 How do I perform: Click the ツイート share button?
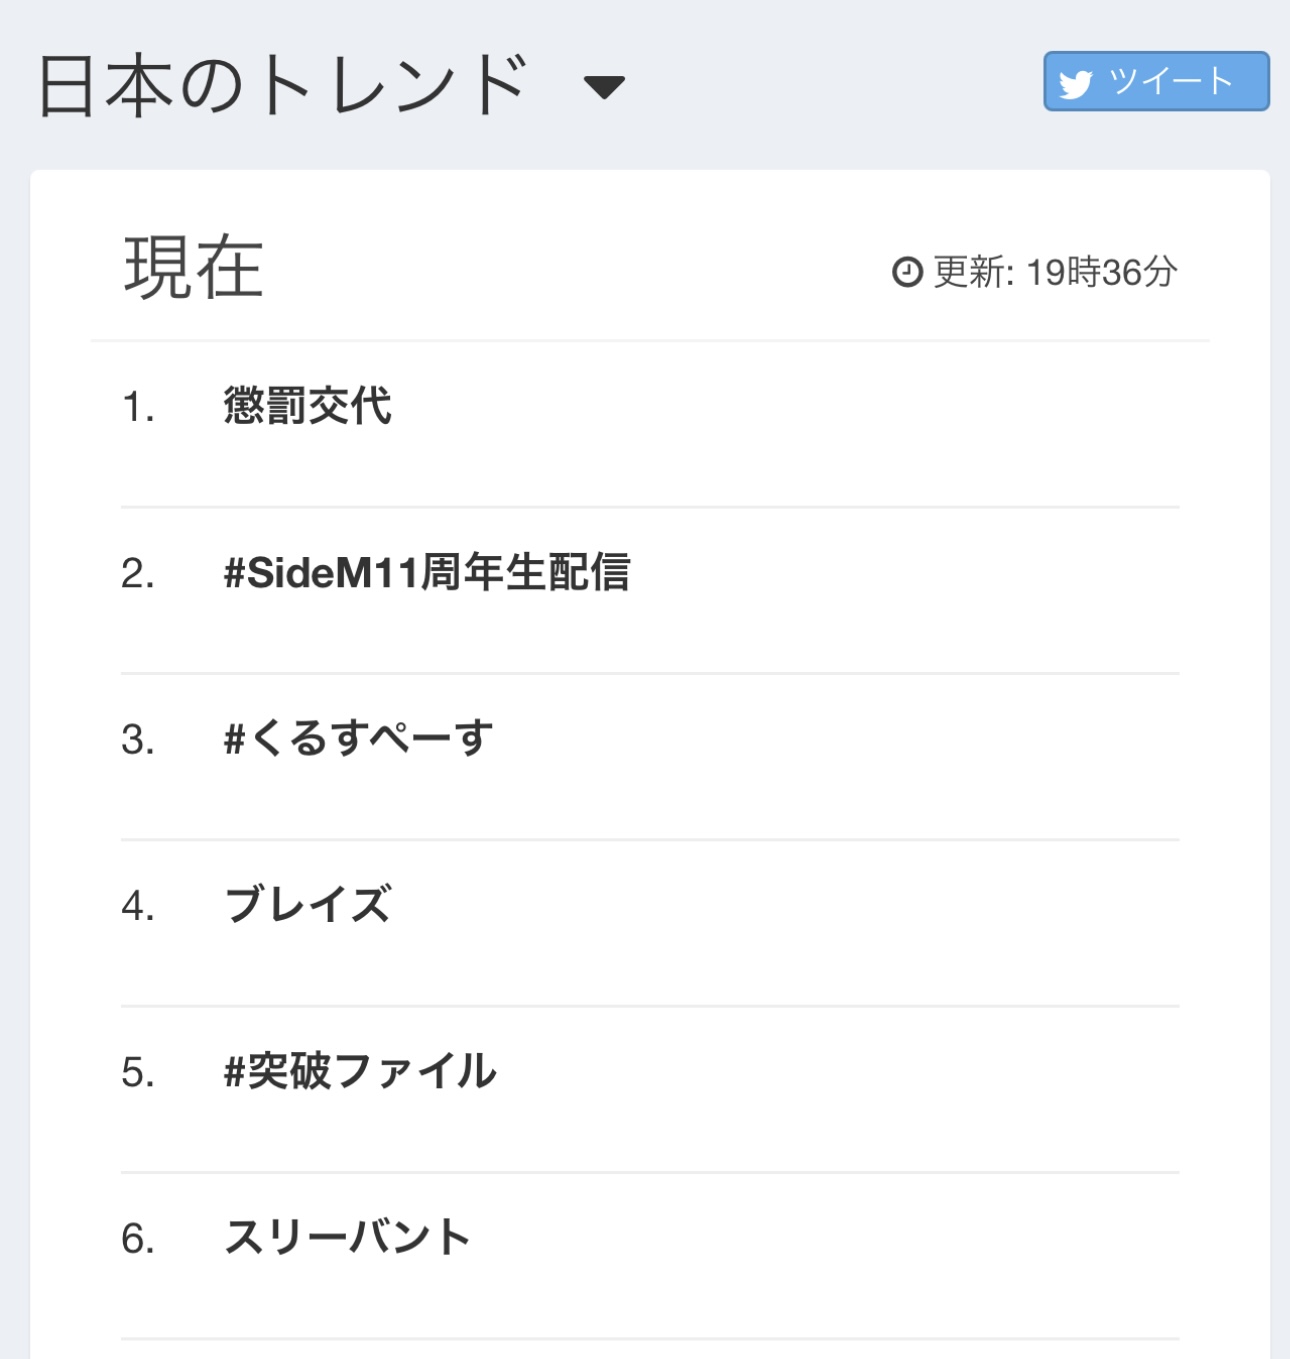1156,81
